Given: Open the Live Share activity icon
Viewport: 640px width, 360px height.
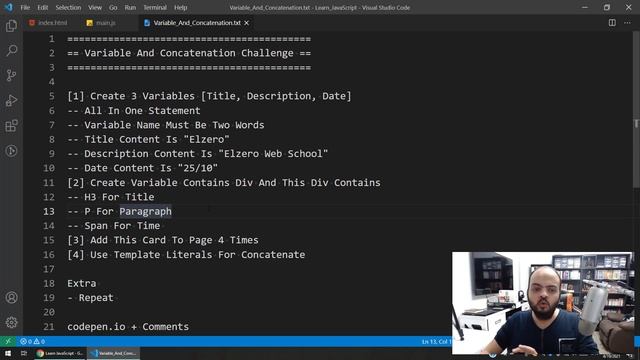Looking at the screenshot, I should [11, 151].
